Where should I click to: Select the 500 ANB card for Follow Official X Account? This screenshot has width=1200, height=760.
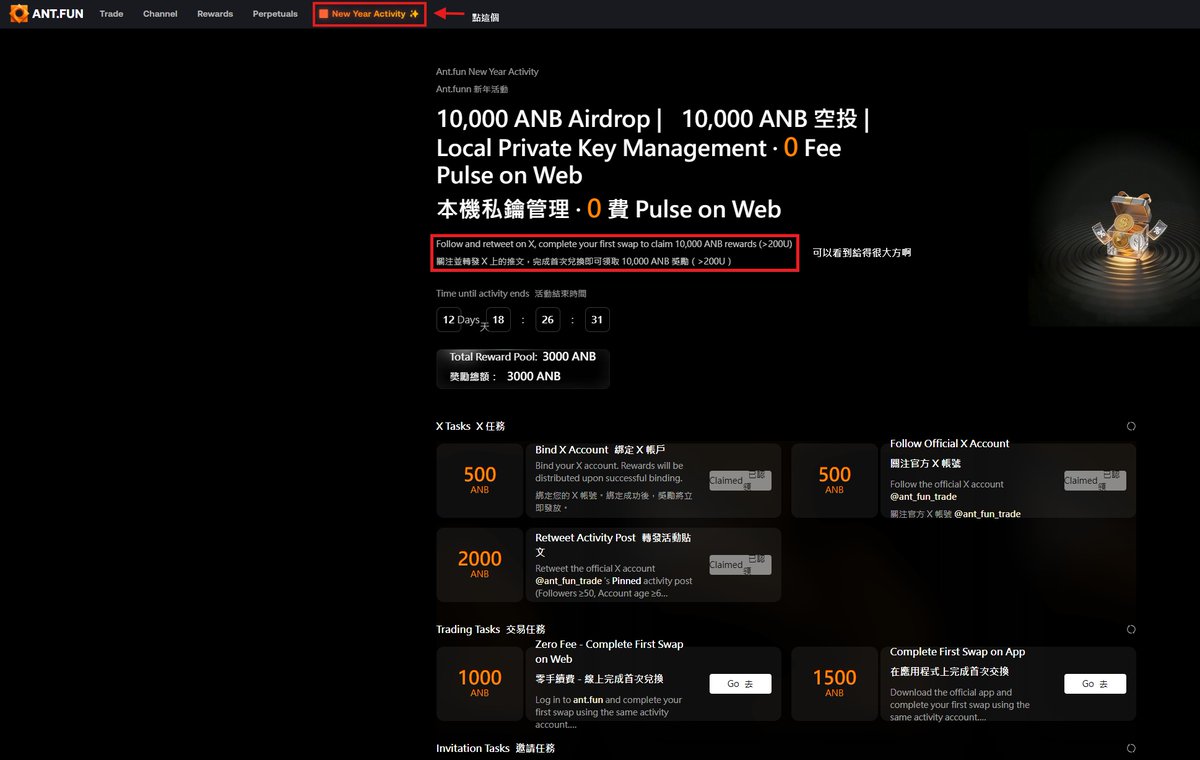(834, 480)
